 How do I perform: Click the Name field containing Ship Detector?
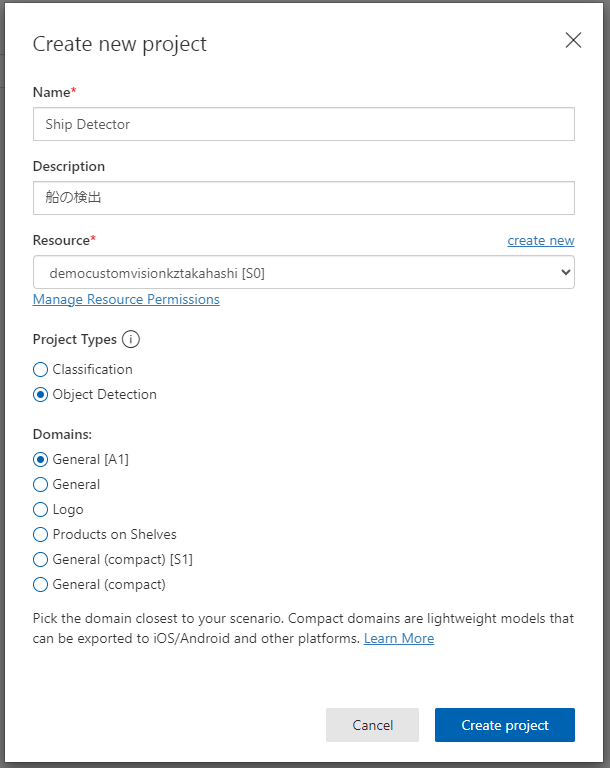click(303, 124)
